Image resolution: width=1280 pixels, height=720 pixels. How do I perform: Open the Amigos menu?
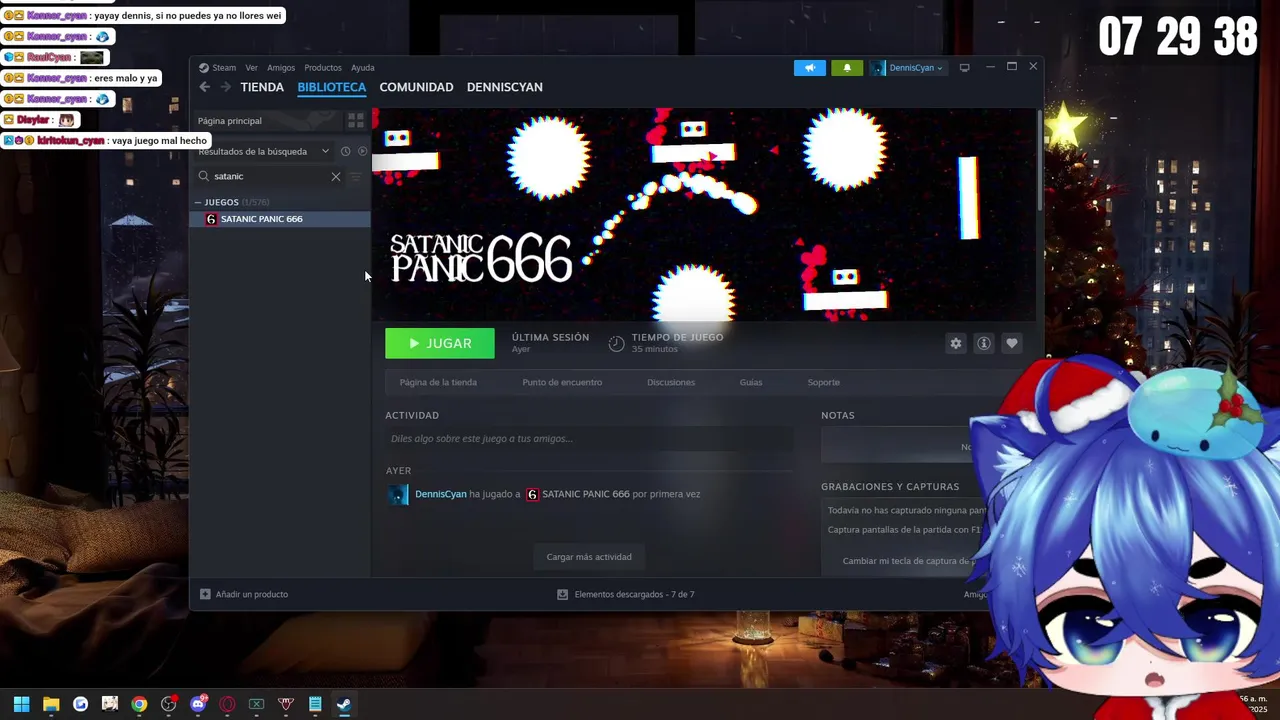(x=281, y=68)
